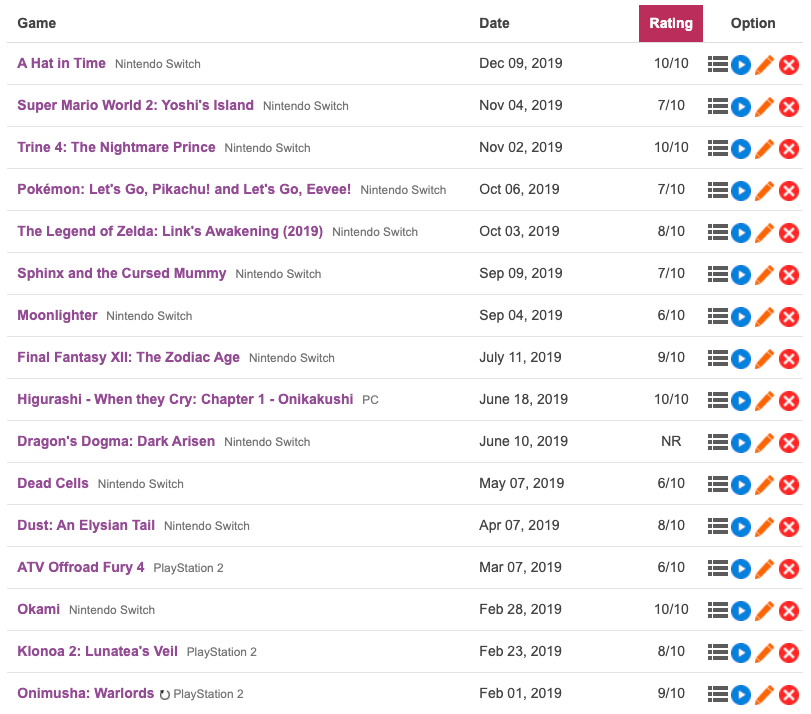The image size is (811, 714).
Task: Open list icon for Super Mario World 2 row
Action: tap(717, 106)
